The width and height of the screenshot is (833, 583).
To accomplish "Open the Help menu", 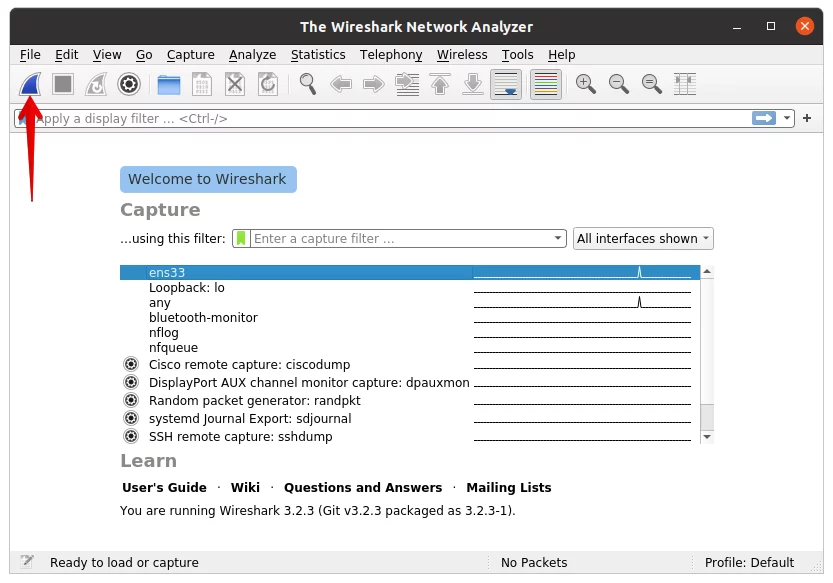I will (562, 55).
